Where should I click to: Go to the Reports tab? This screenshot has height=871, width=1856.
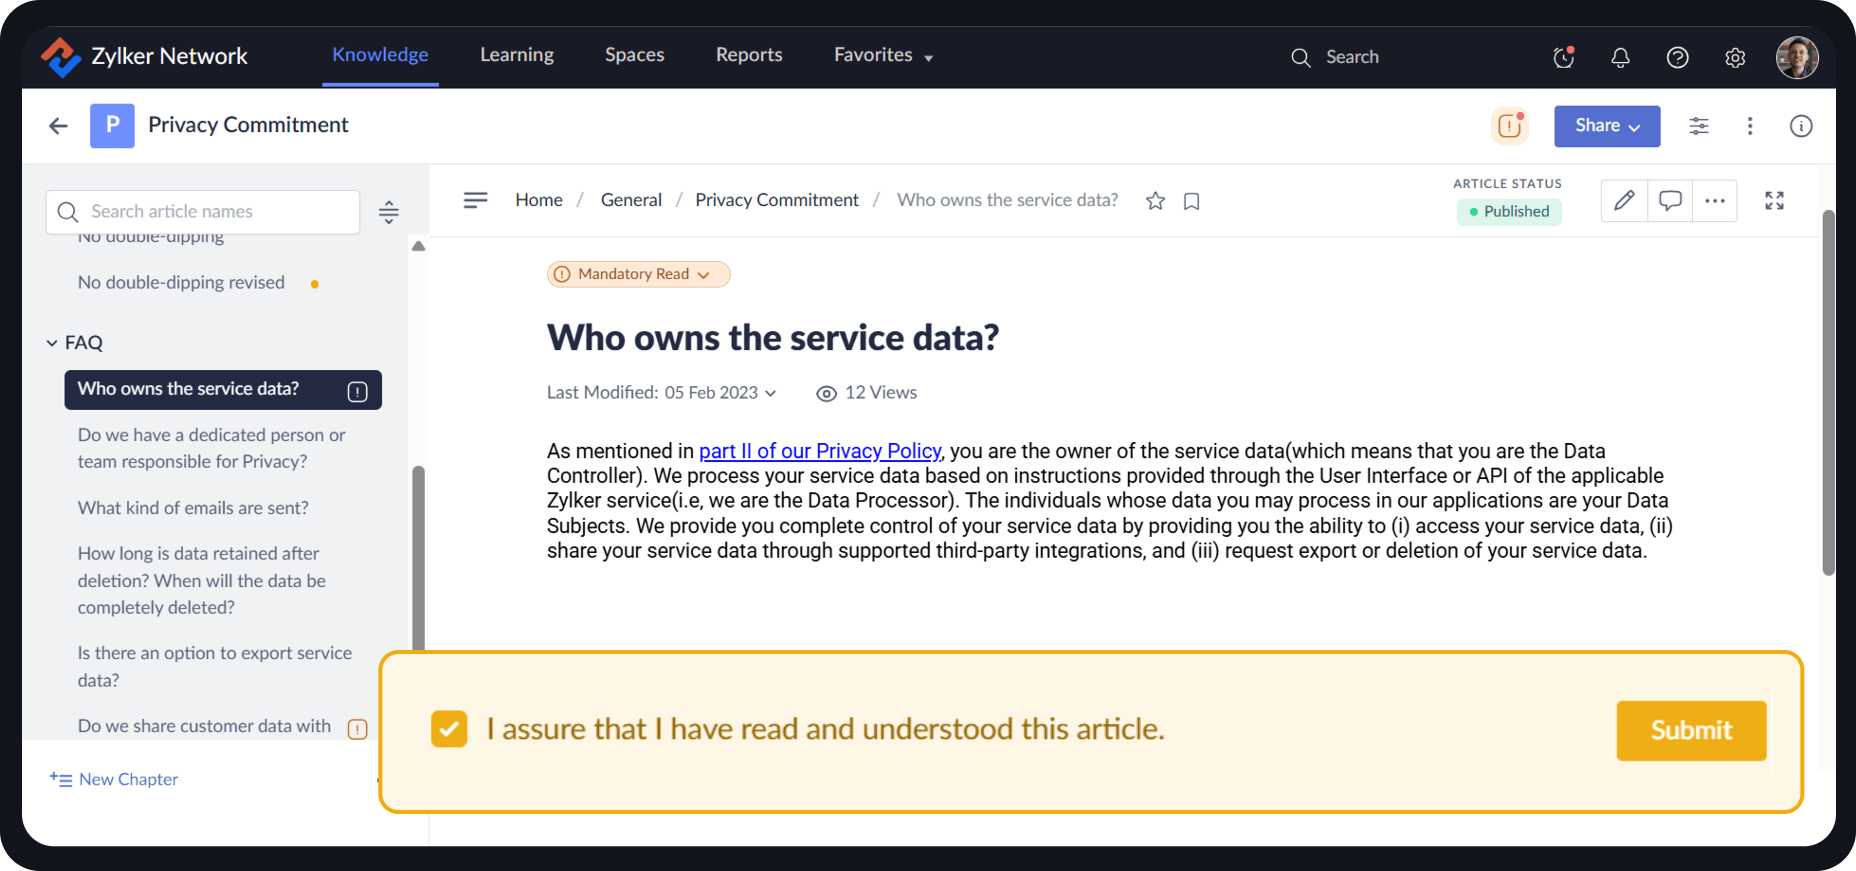coord(748,55)
